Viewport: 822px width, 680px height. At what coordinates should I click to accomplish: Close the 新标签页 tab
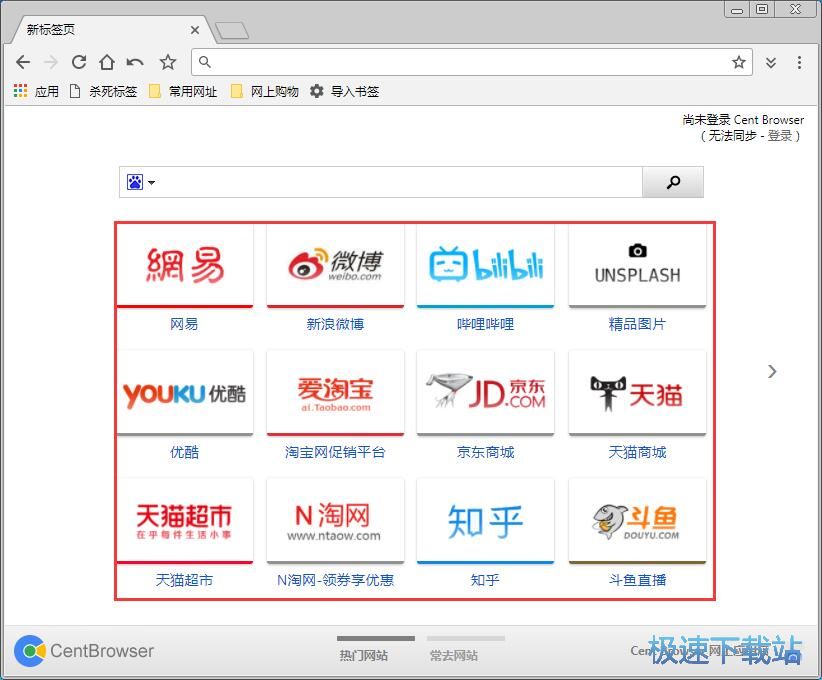pyautogui.click(x=194, y=30)
